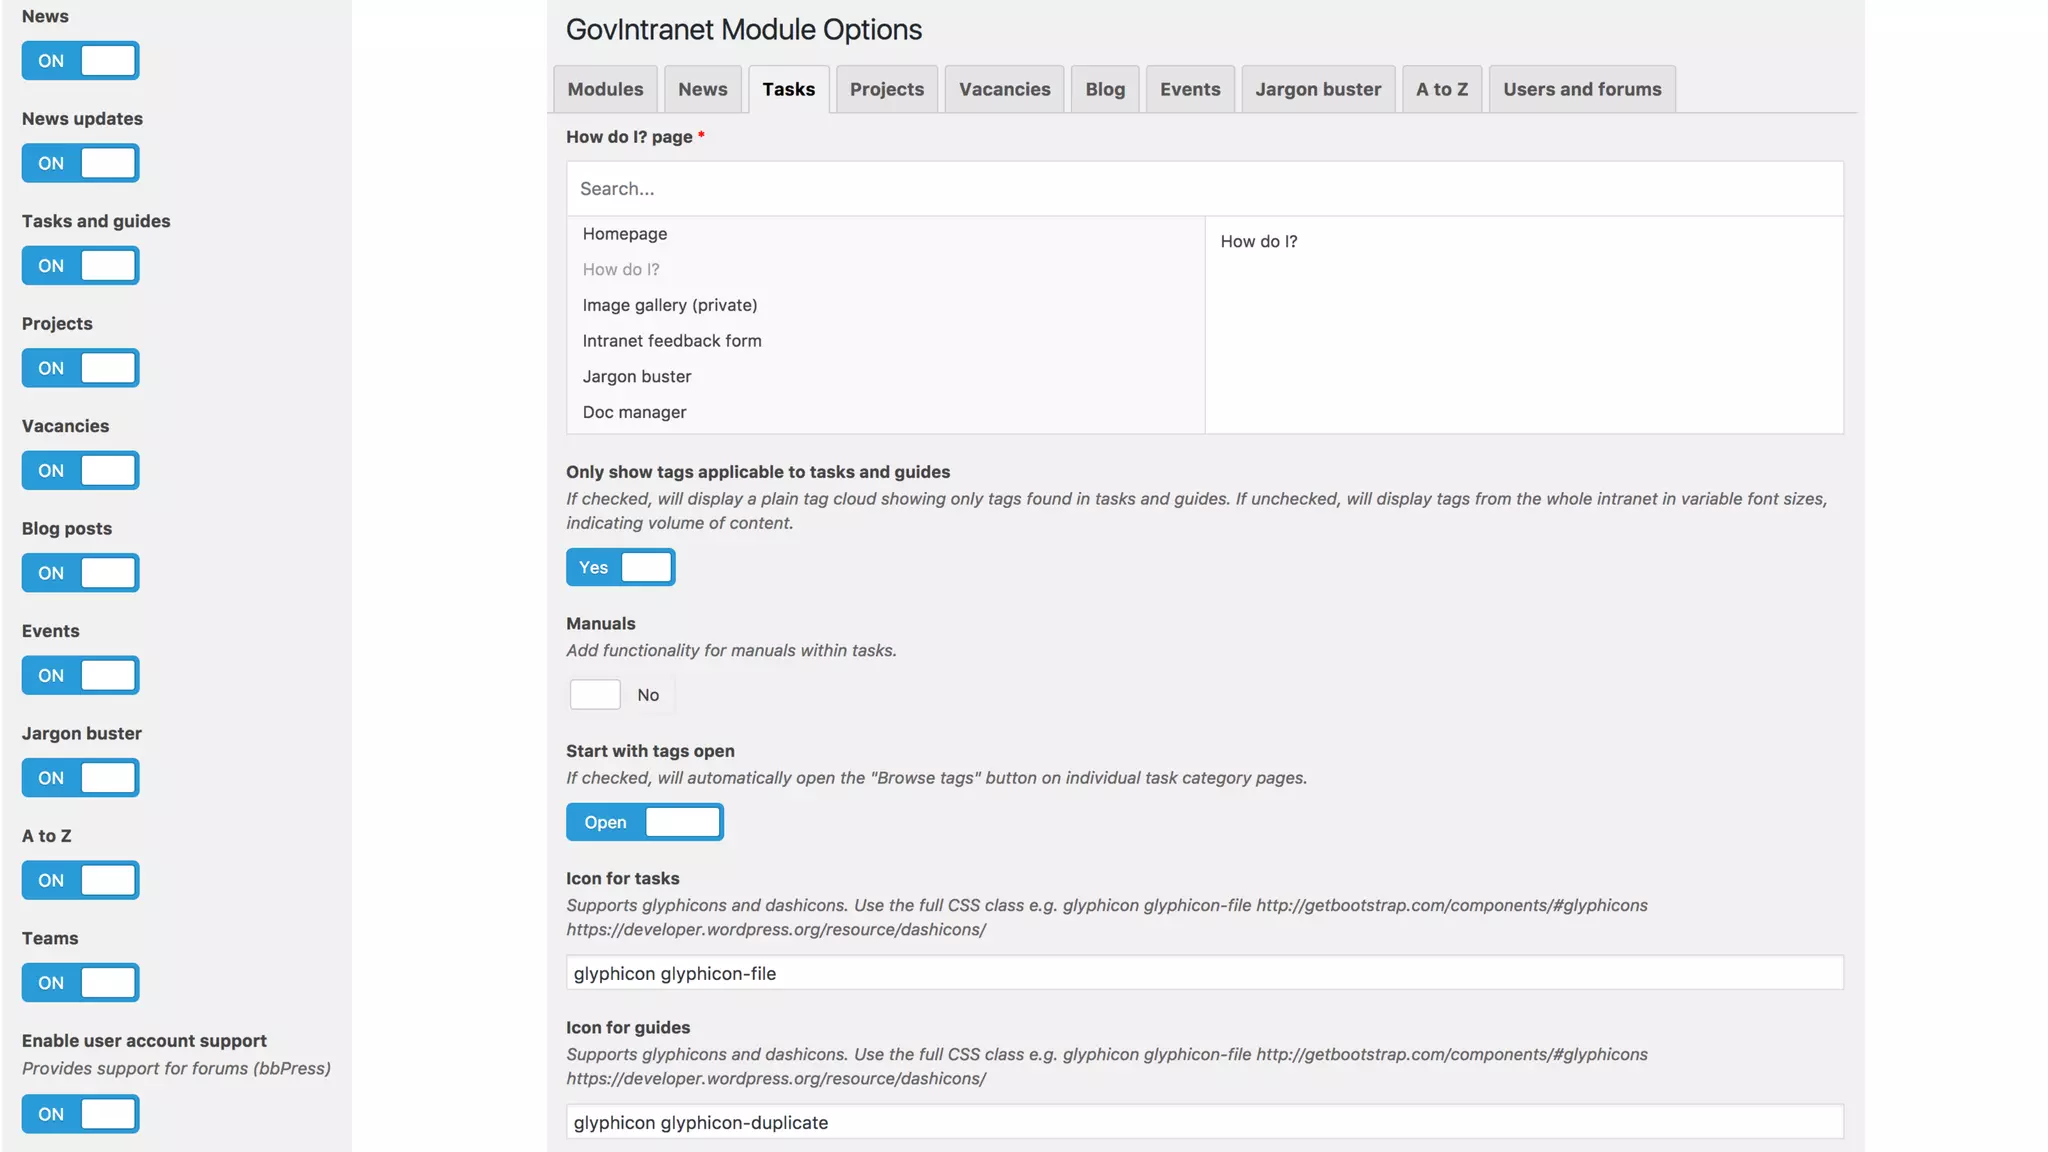Image resolution: width=2048 pixels, height=1152 pixels.
Task: Click the page Search field
Action: click(1204, 189)
